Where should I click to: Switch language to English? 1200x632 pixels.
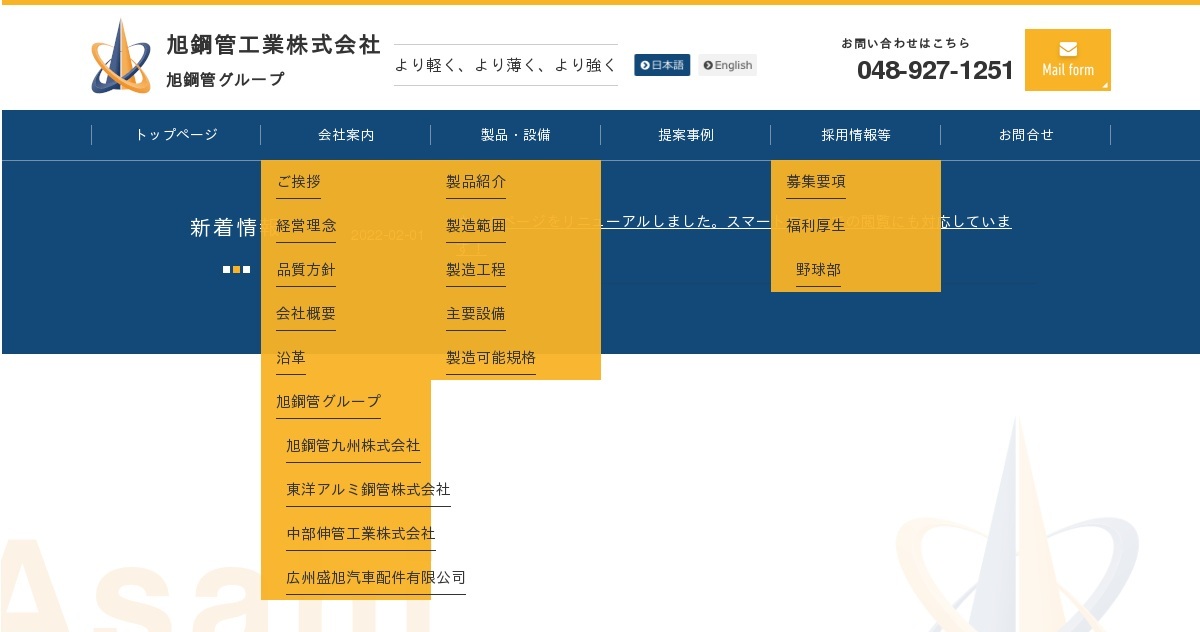pos(727,65)
